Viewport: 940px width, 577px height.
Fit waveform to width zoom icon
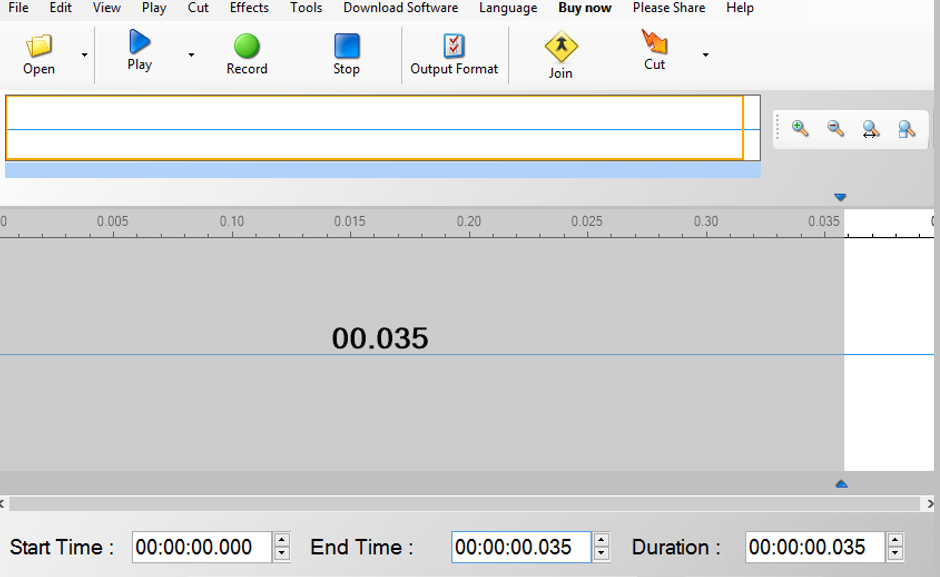[870, 129]
